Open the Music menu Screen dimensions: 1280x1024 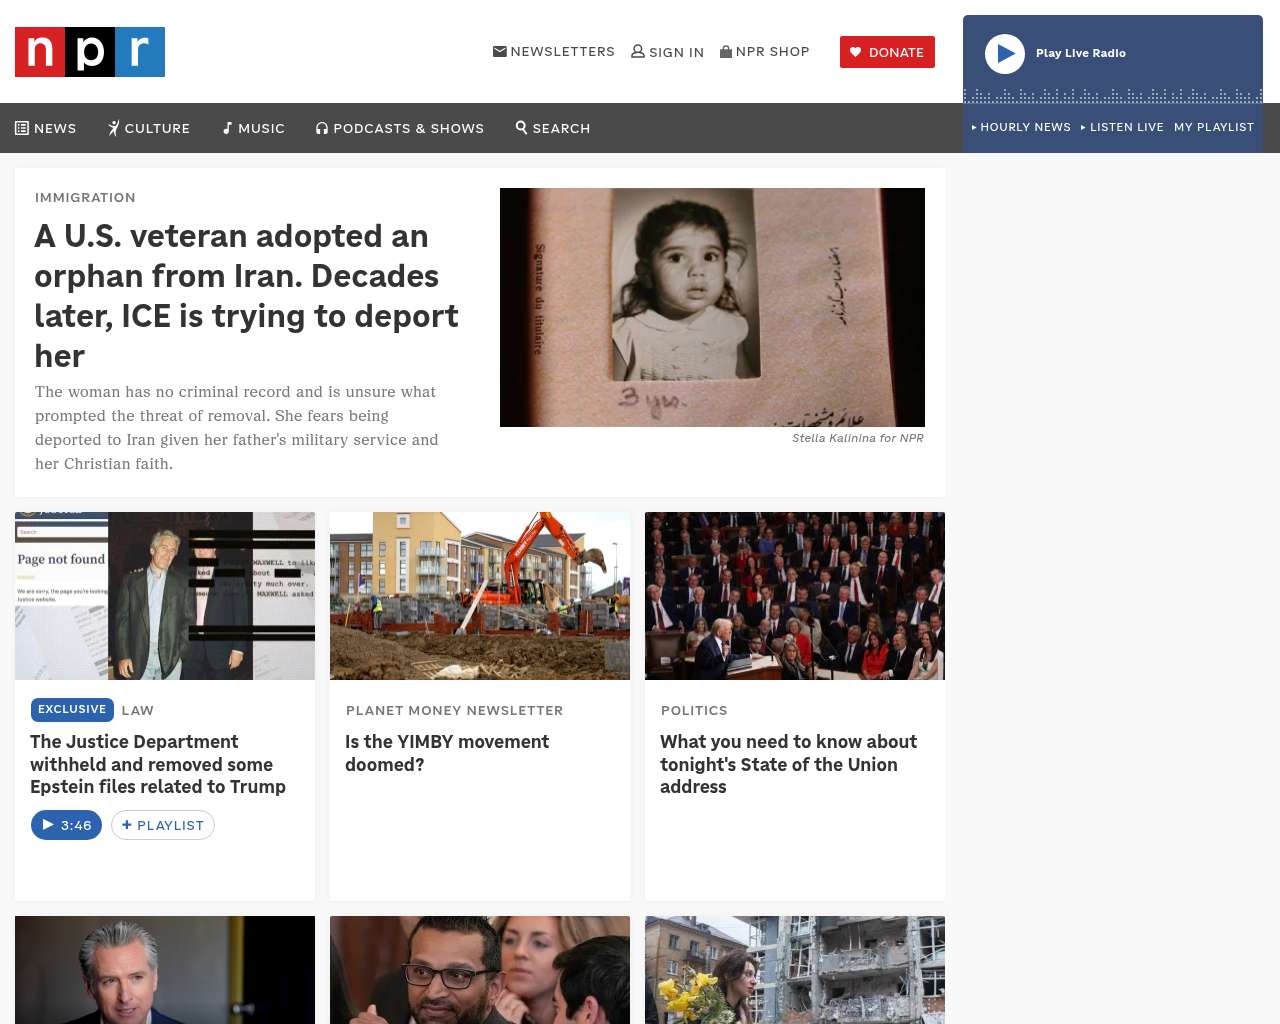254,128
